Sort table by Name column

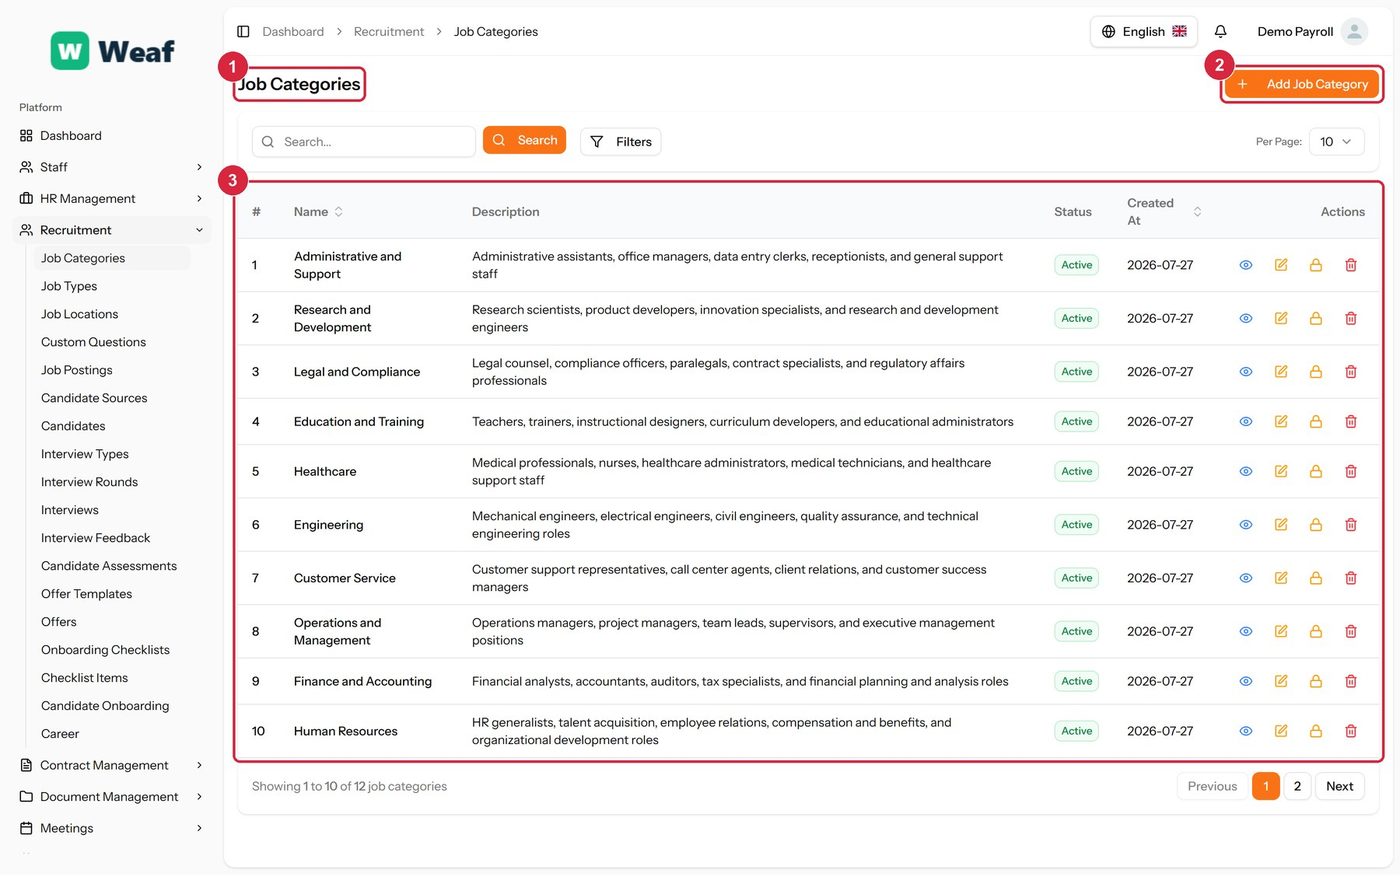point(319,212)
